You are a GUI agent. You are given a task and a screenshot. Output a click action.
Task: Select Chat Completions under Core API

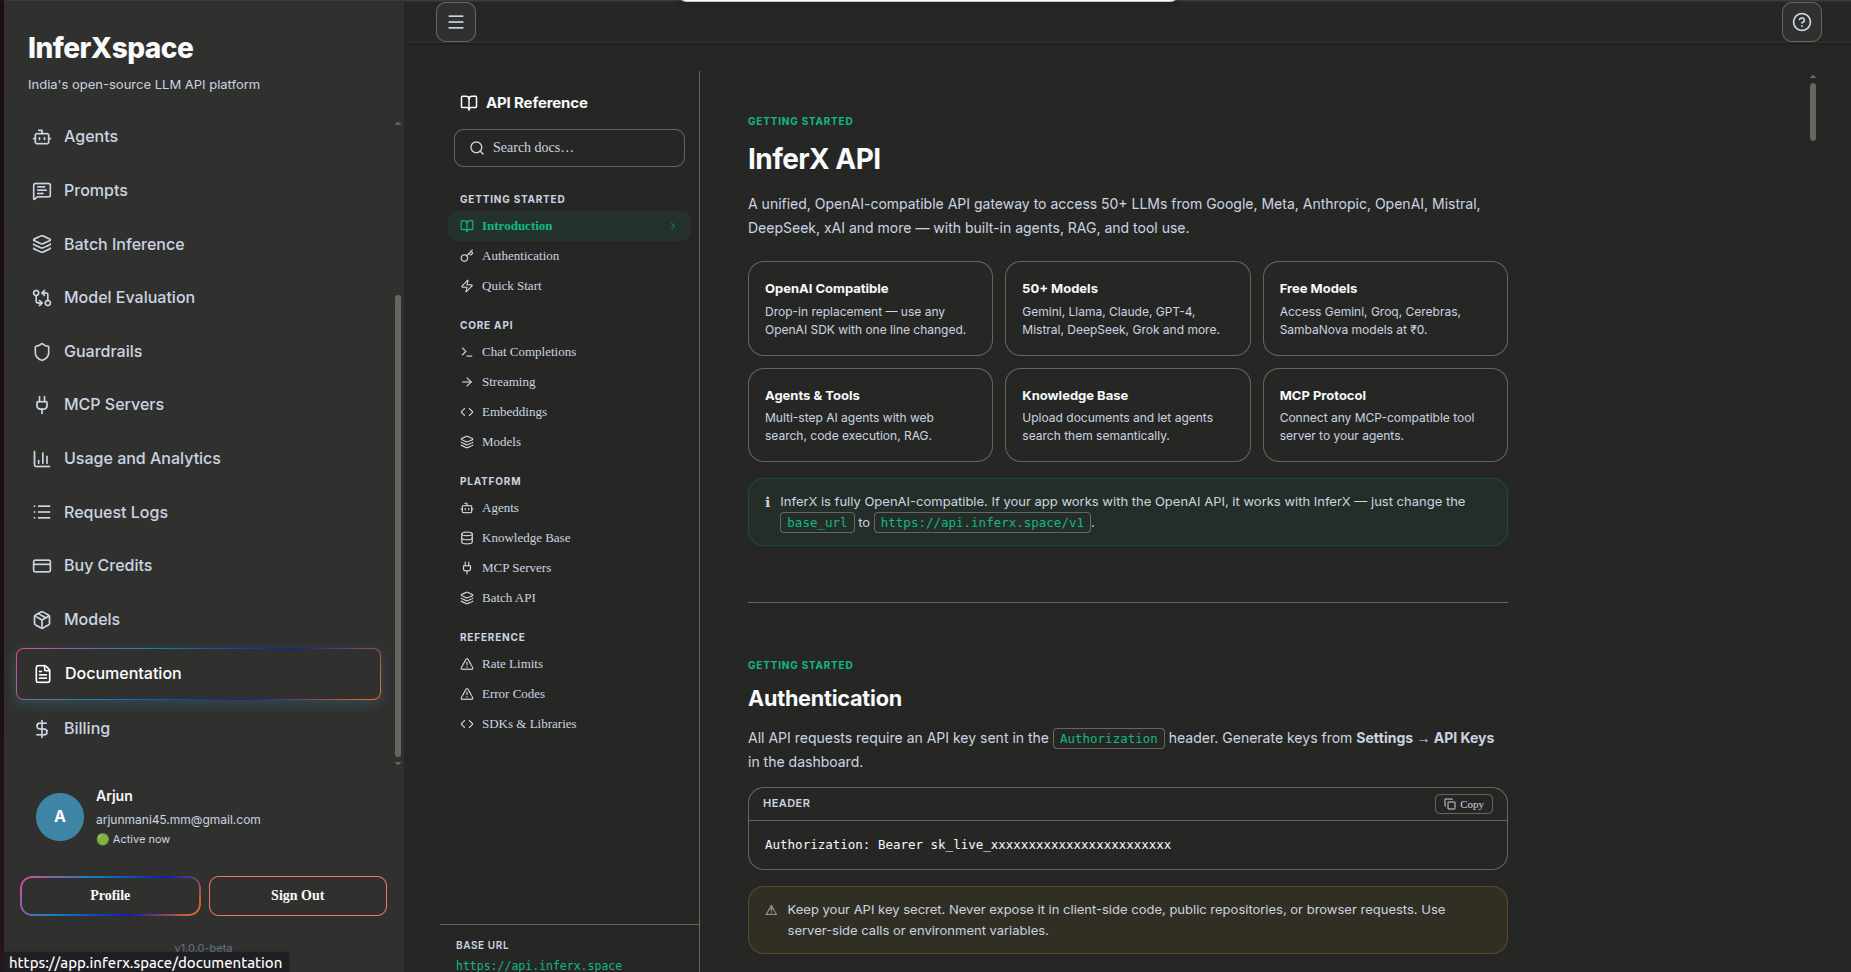pyautogui.click(x=529, y=352)
